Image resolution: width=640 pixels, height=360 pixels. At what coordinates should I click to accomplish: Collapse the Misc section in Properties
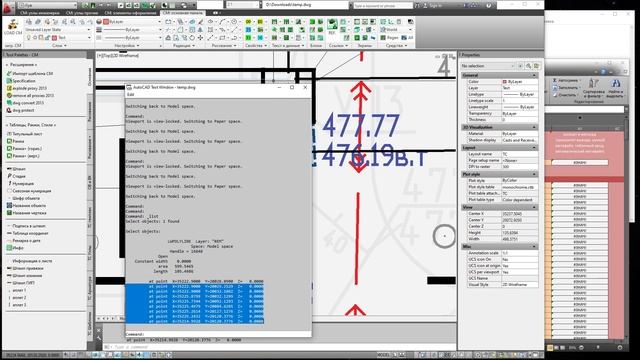[534, 247]
